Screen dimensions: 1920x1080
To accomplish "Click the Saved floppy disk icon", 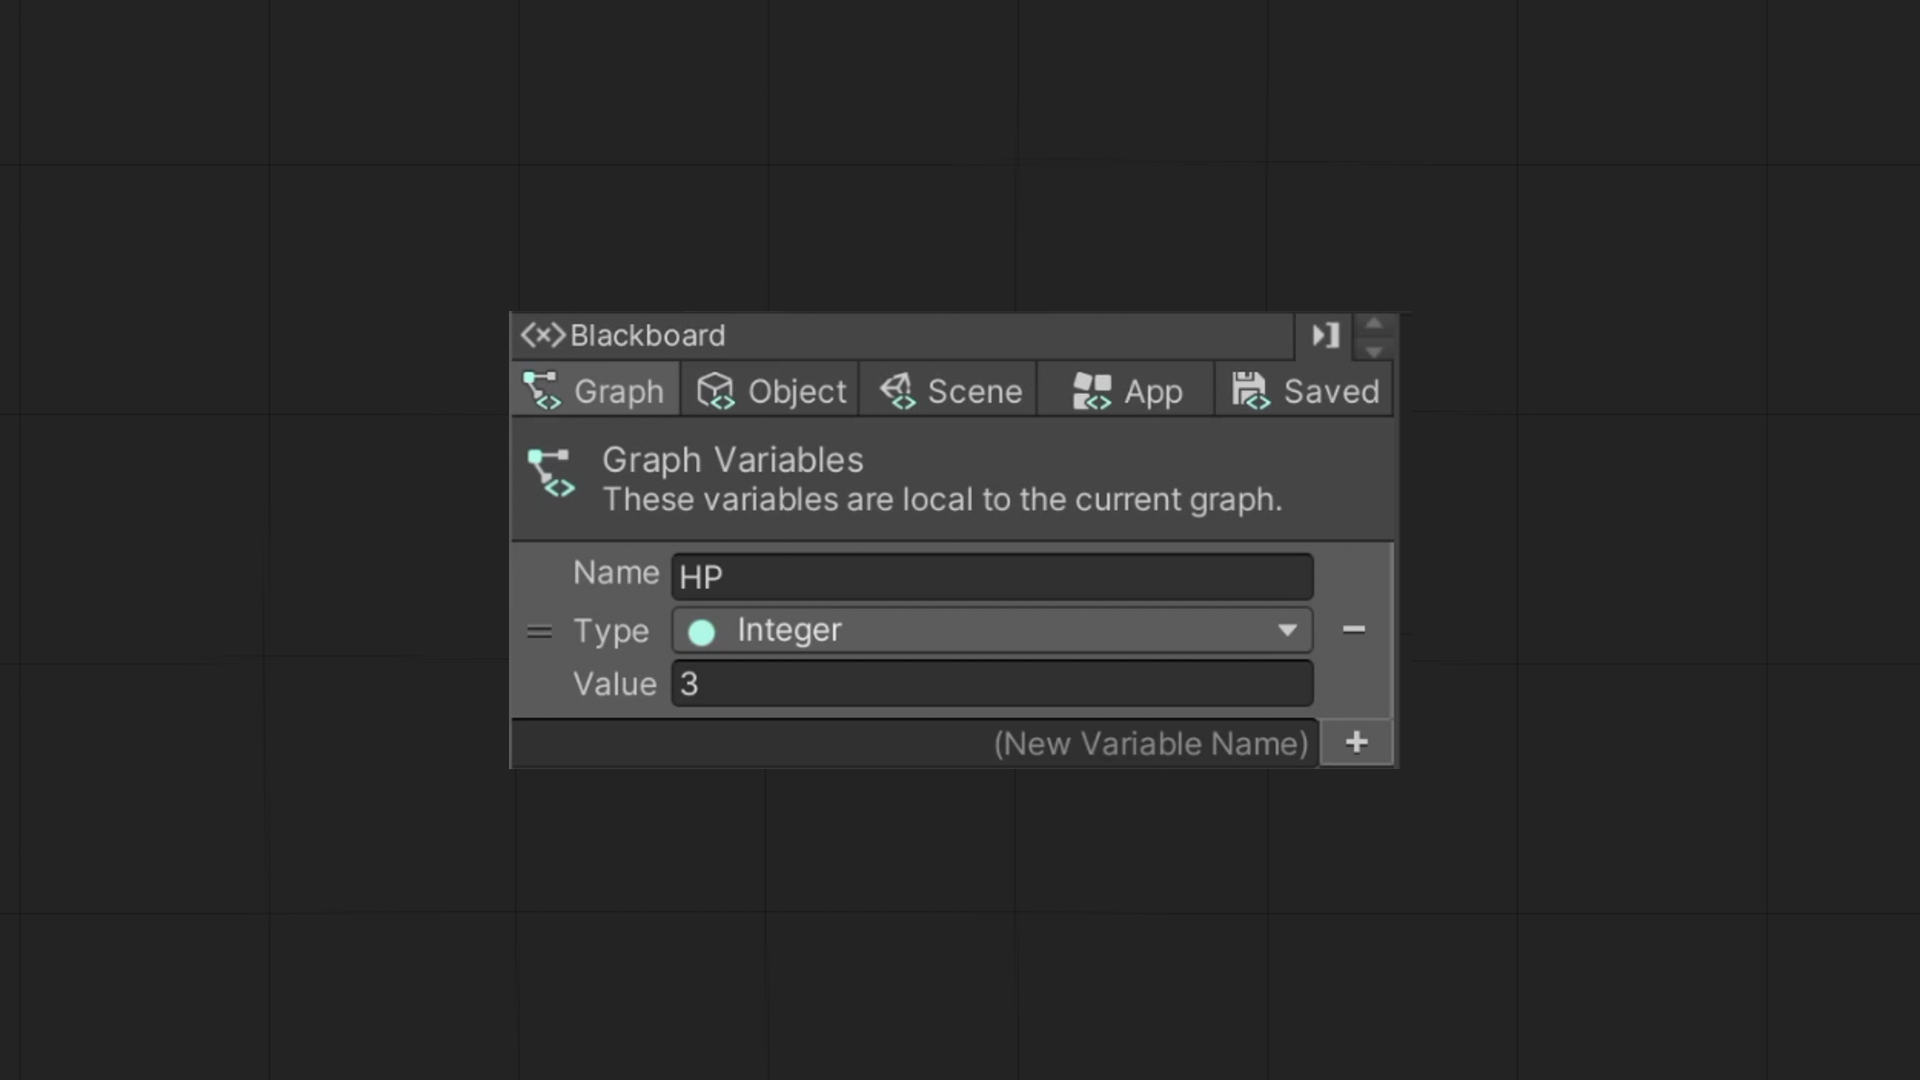I will (x=1250, y=391).
